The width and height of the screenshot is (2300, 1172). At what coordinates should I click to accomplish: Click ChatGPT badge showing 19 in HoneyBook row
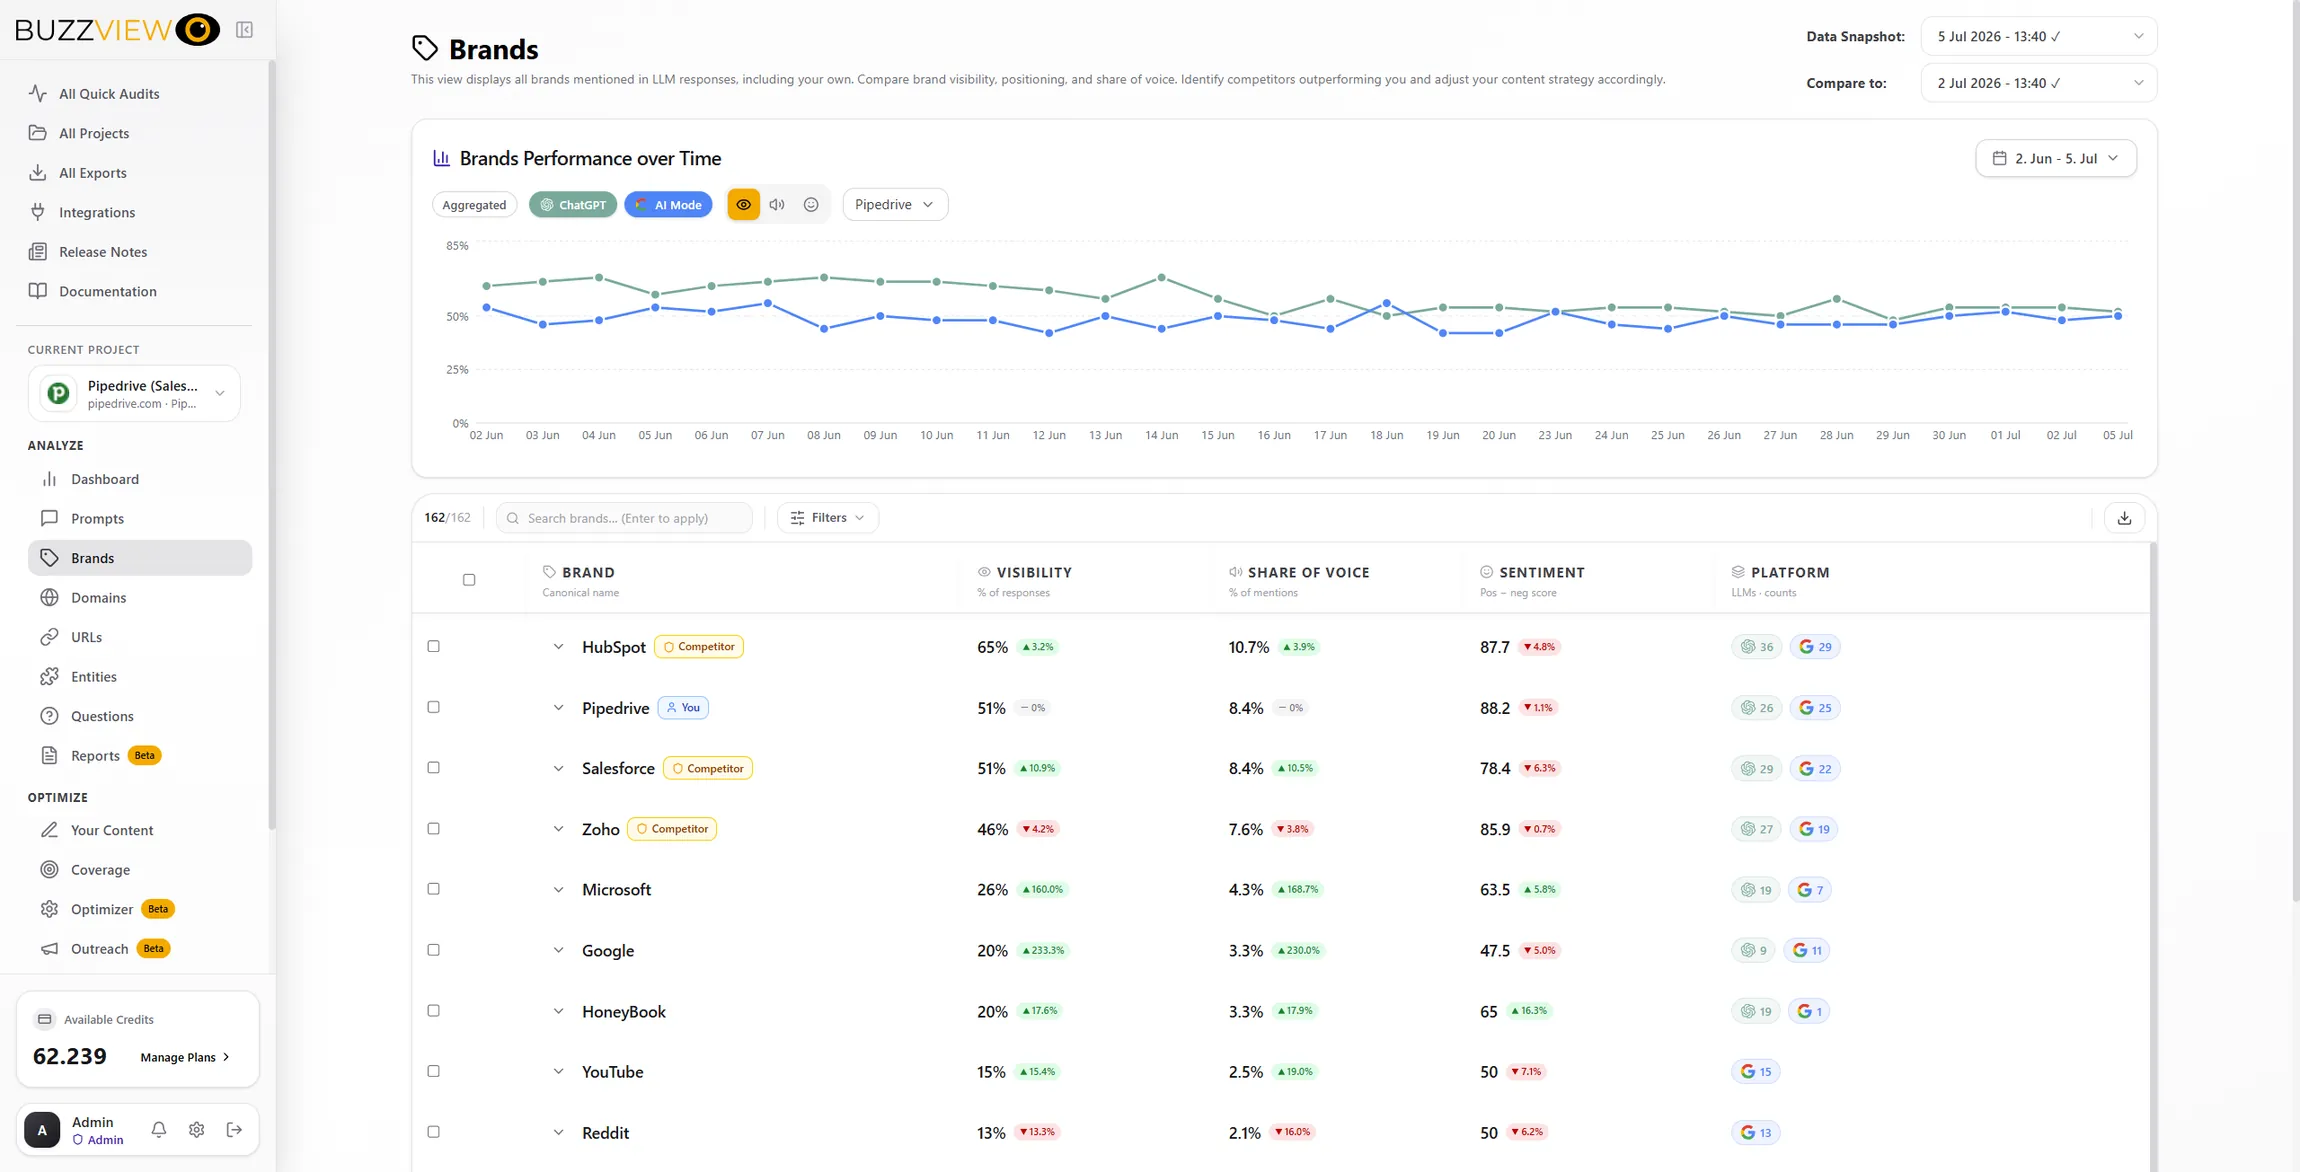(1755, 1011)
